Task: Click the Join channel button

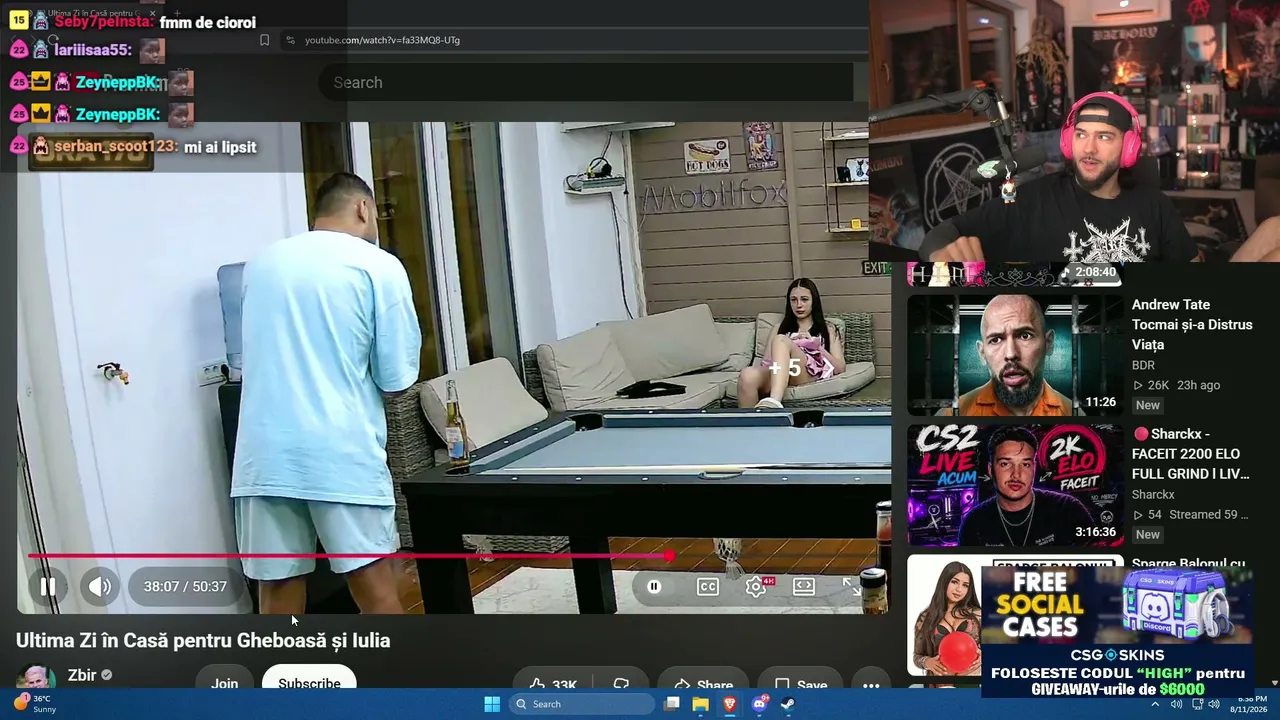Action: [224, 683]
